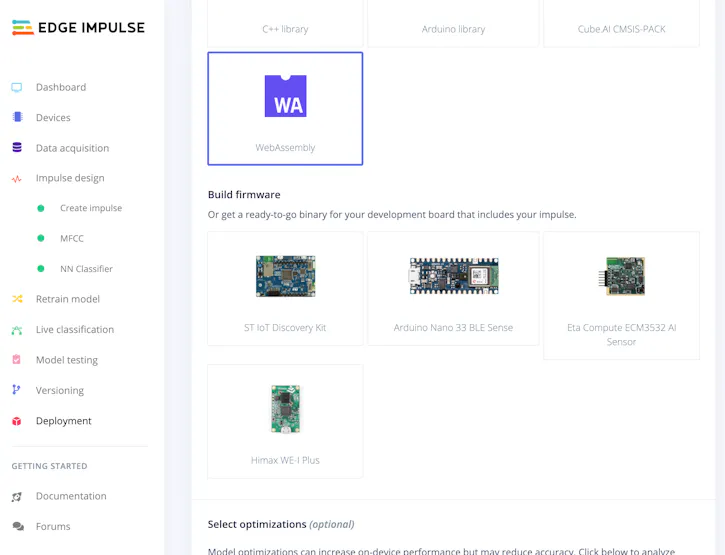Go to Devices in sidebar
Viewport: 725px width, 555px height.
pyautogui.click(x=53, y=117)
